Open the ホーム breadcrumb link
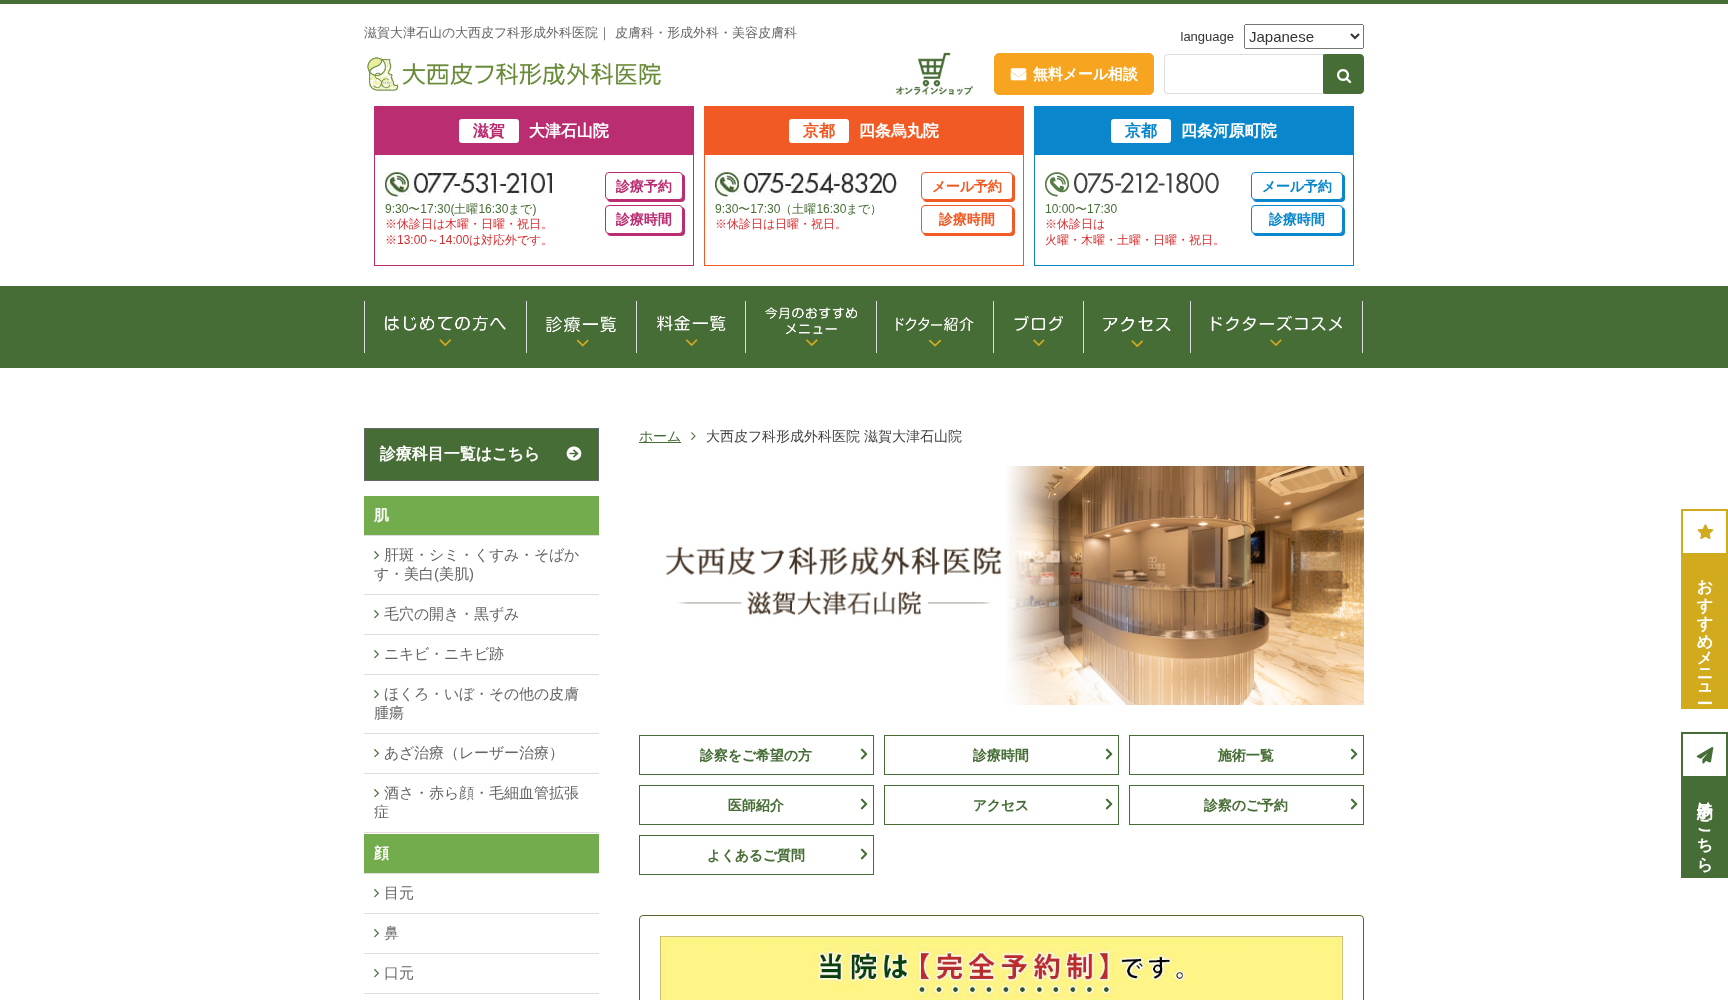The width and height of the screenshot is (1728, 1000). point(659,436)
